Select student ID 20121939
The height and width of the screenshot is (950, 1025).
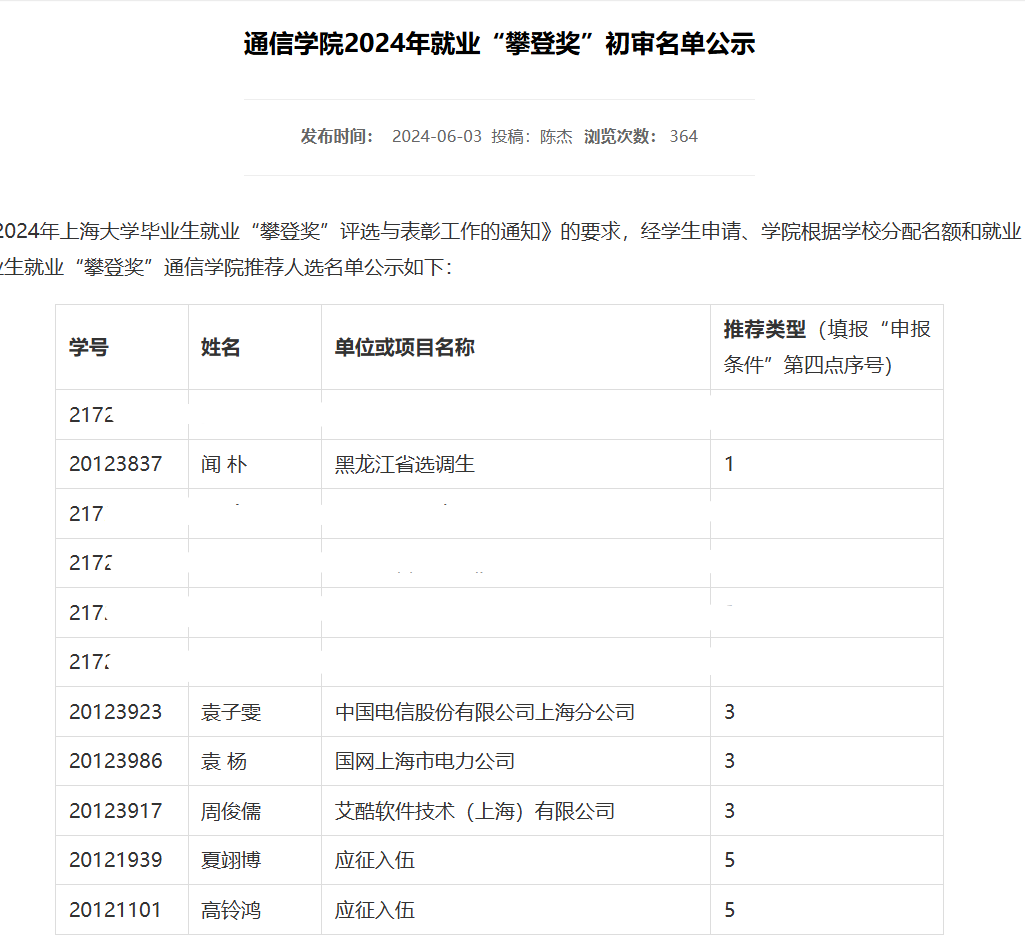116,860
